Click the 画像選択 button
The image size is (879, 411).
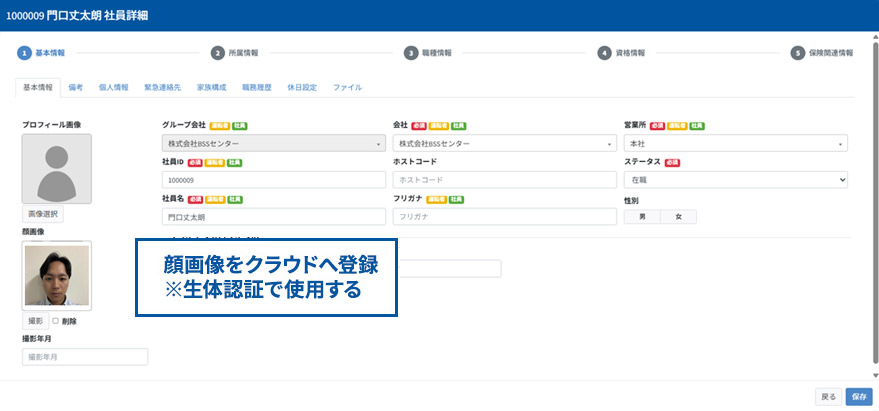pos(43,214)
